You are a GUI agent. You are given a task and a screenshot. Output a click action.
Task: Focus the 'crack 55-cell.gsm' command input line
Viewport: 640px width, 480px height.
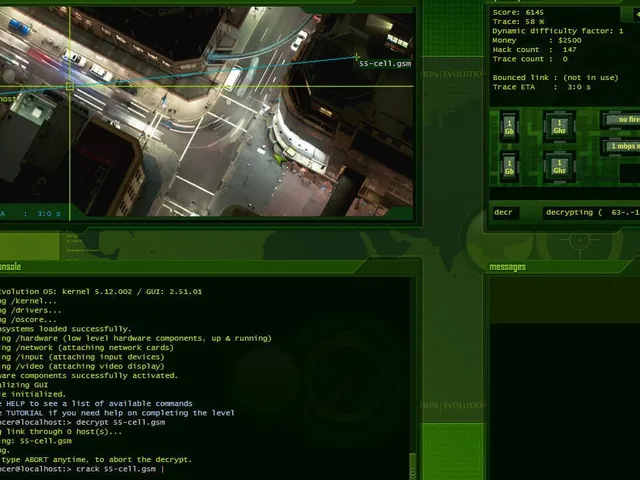tap(82, 469)
